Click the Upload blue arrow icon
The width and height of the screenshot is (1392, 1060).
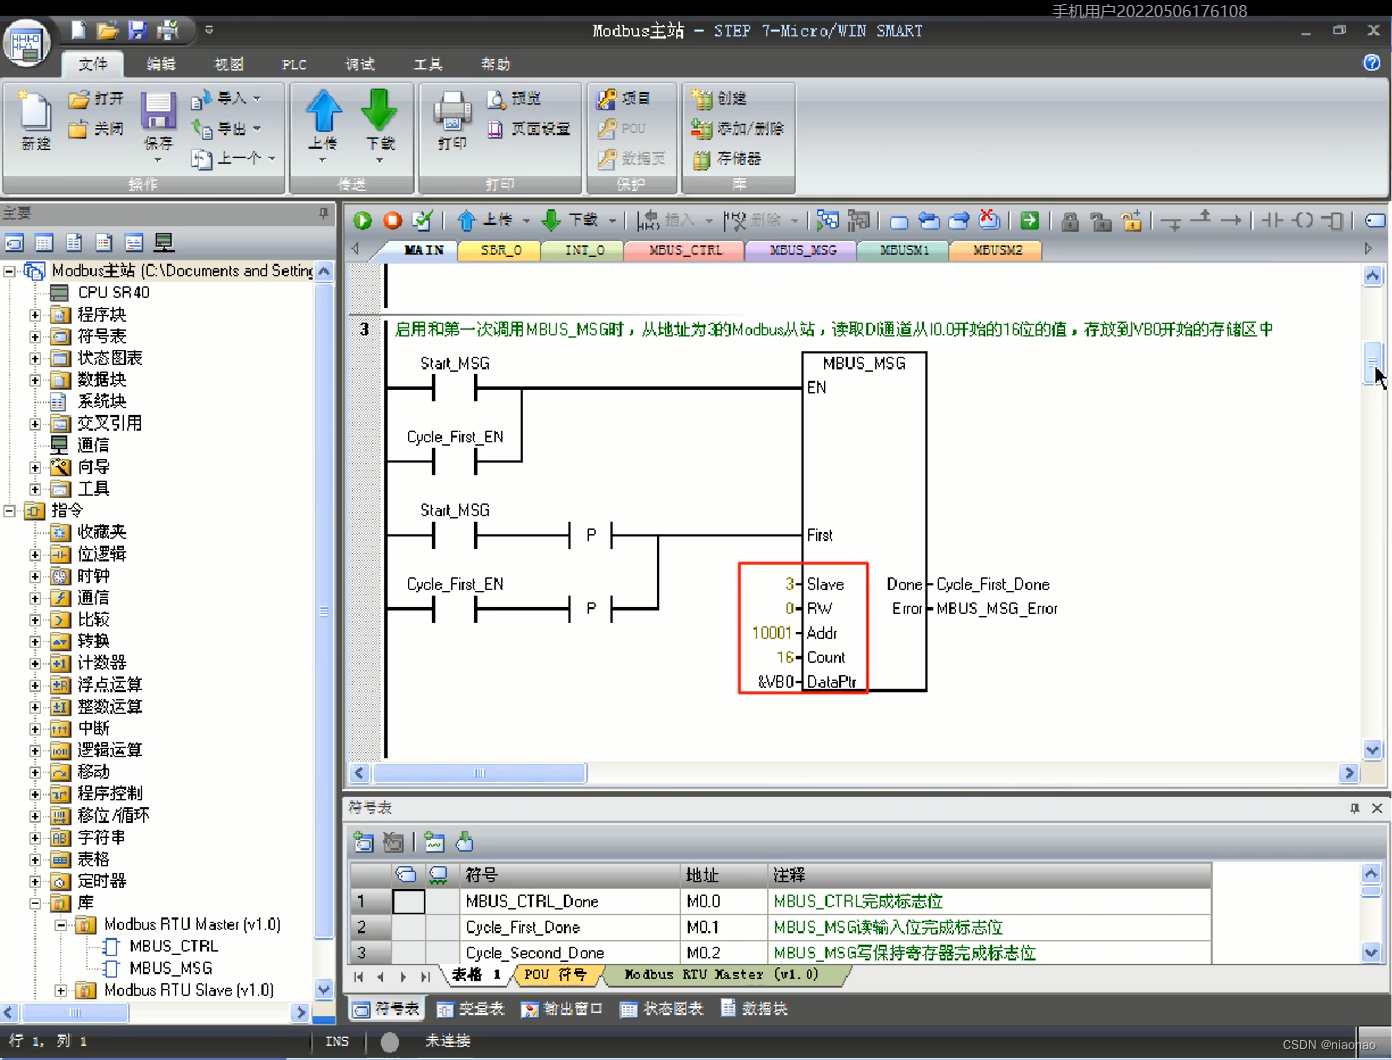click(323, 120)
